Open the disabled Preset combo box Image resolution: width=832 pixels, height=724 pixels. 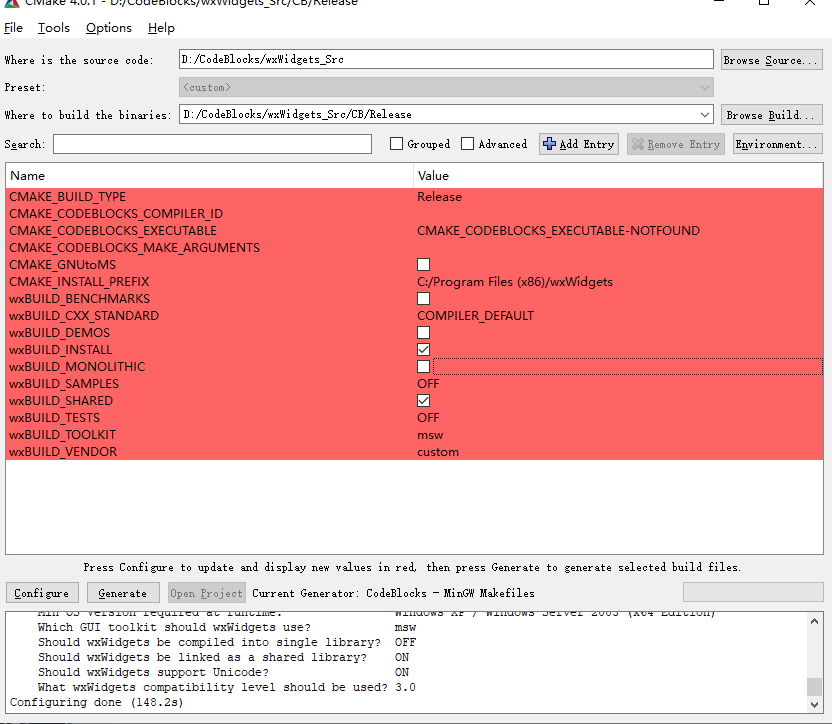point(446,88)
